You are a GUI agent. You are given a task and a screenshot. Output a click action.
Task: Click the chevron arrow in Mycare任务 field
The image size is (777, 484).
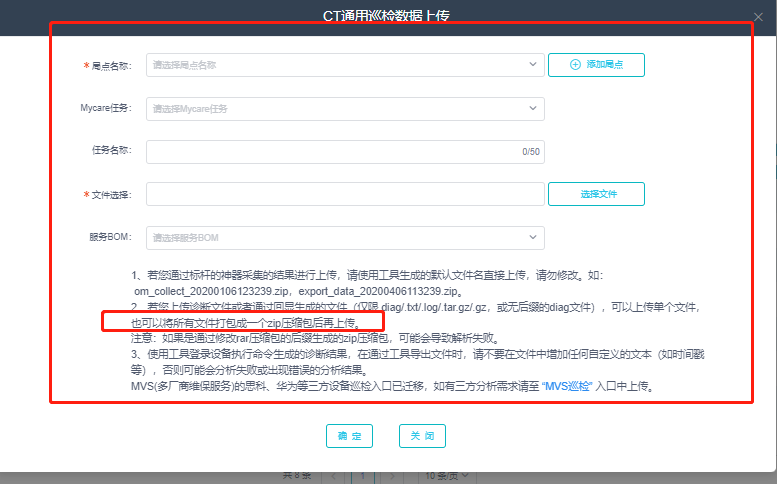(x=533, y=108)
